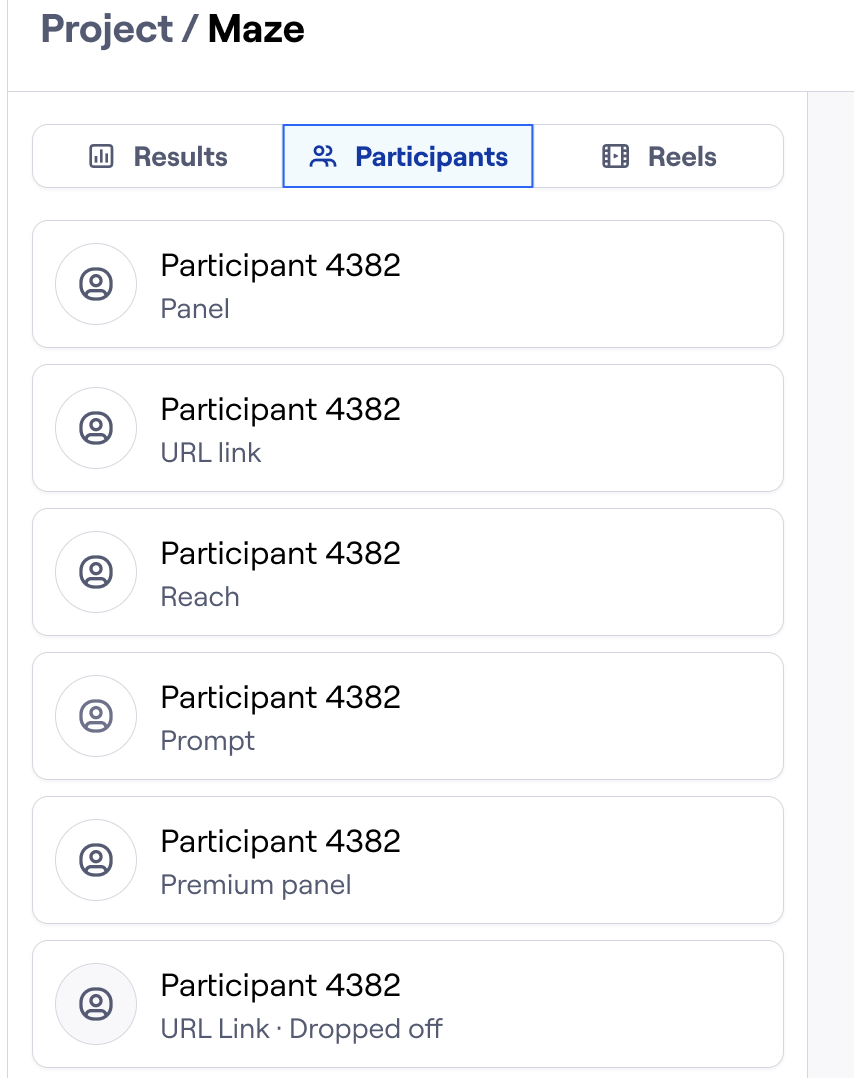Click avatar icon of URL link participant
This screenshot has height=1078, width=854.
(96, 428)
